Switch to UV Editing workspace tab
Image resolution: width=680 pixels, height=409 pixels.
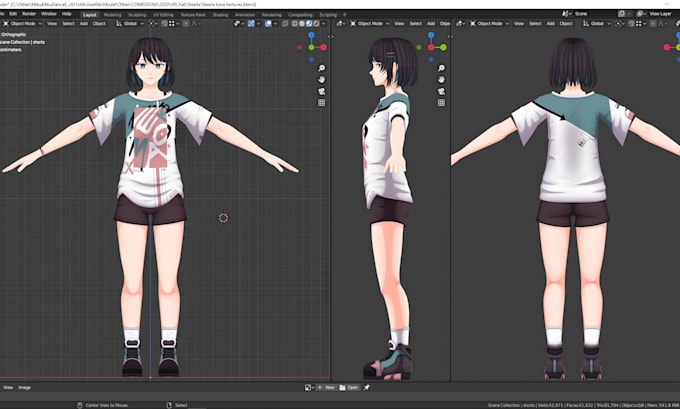pyautogui.click(x=163, y=15)
